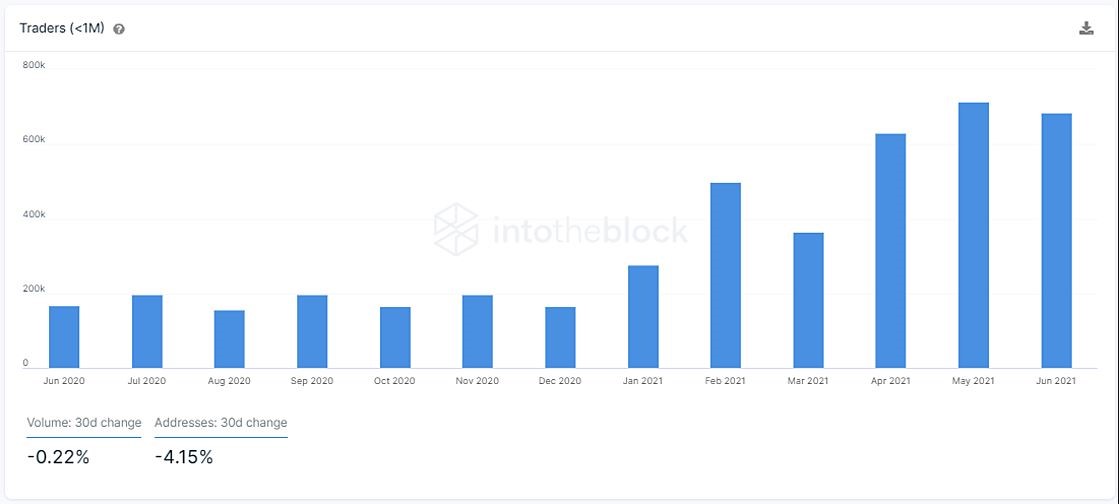Viewport: 1119px width, 504px height.
Task: Click the Dec 2020 bar
Action: pyautogui.click(x=560, y=337)
